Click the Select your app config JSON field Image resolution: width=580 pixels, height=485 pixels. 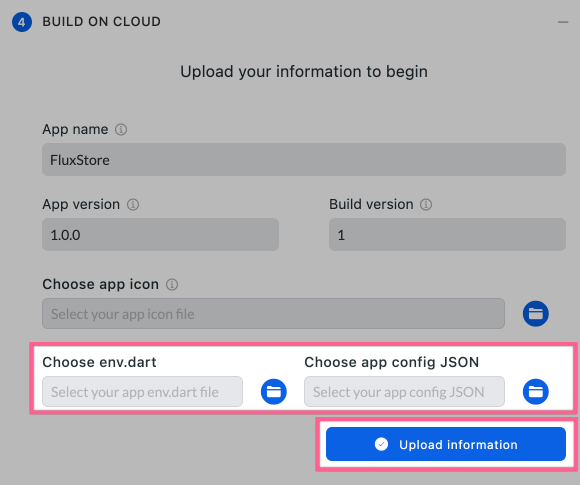(x=404, y=391)
